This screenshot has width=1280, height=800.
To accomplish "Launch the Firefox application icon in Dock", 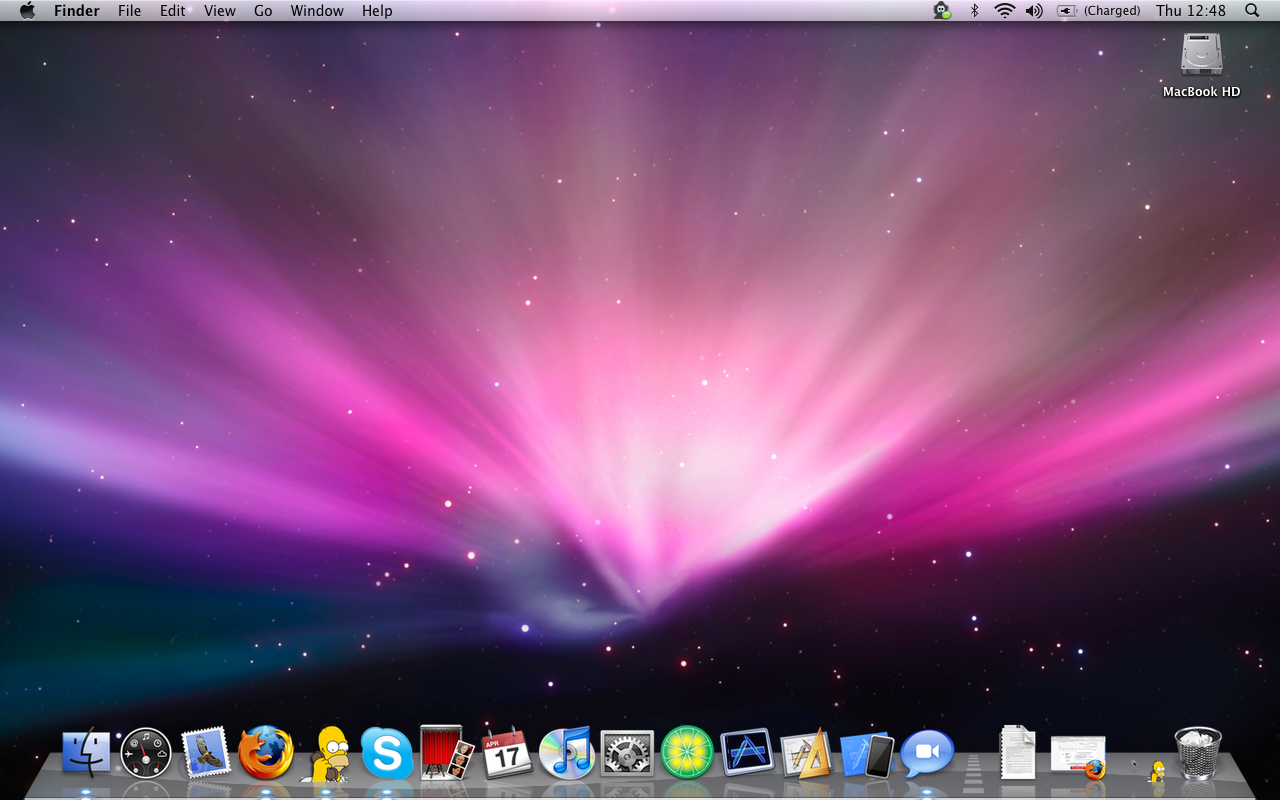I will [x=266, y=752].
